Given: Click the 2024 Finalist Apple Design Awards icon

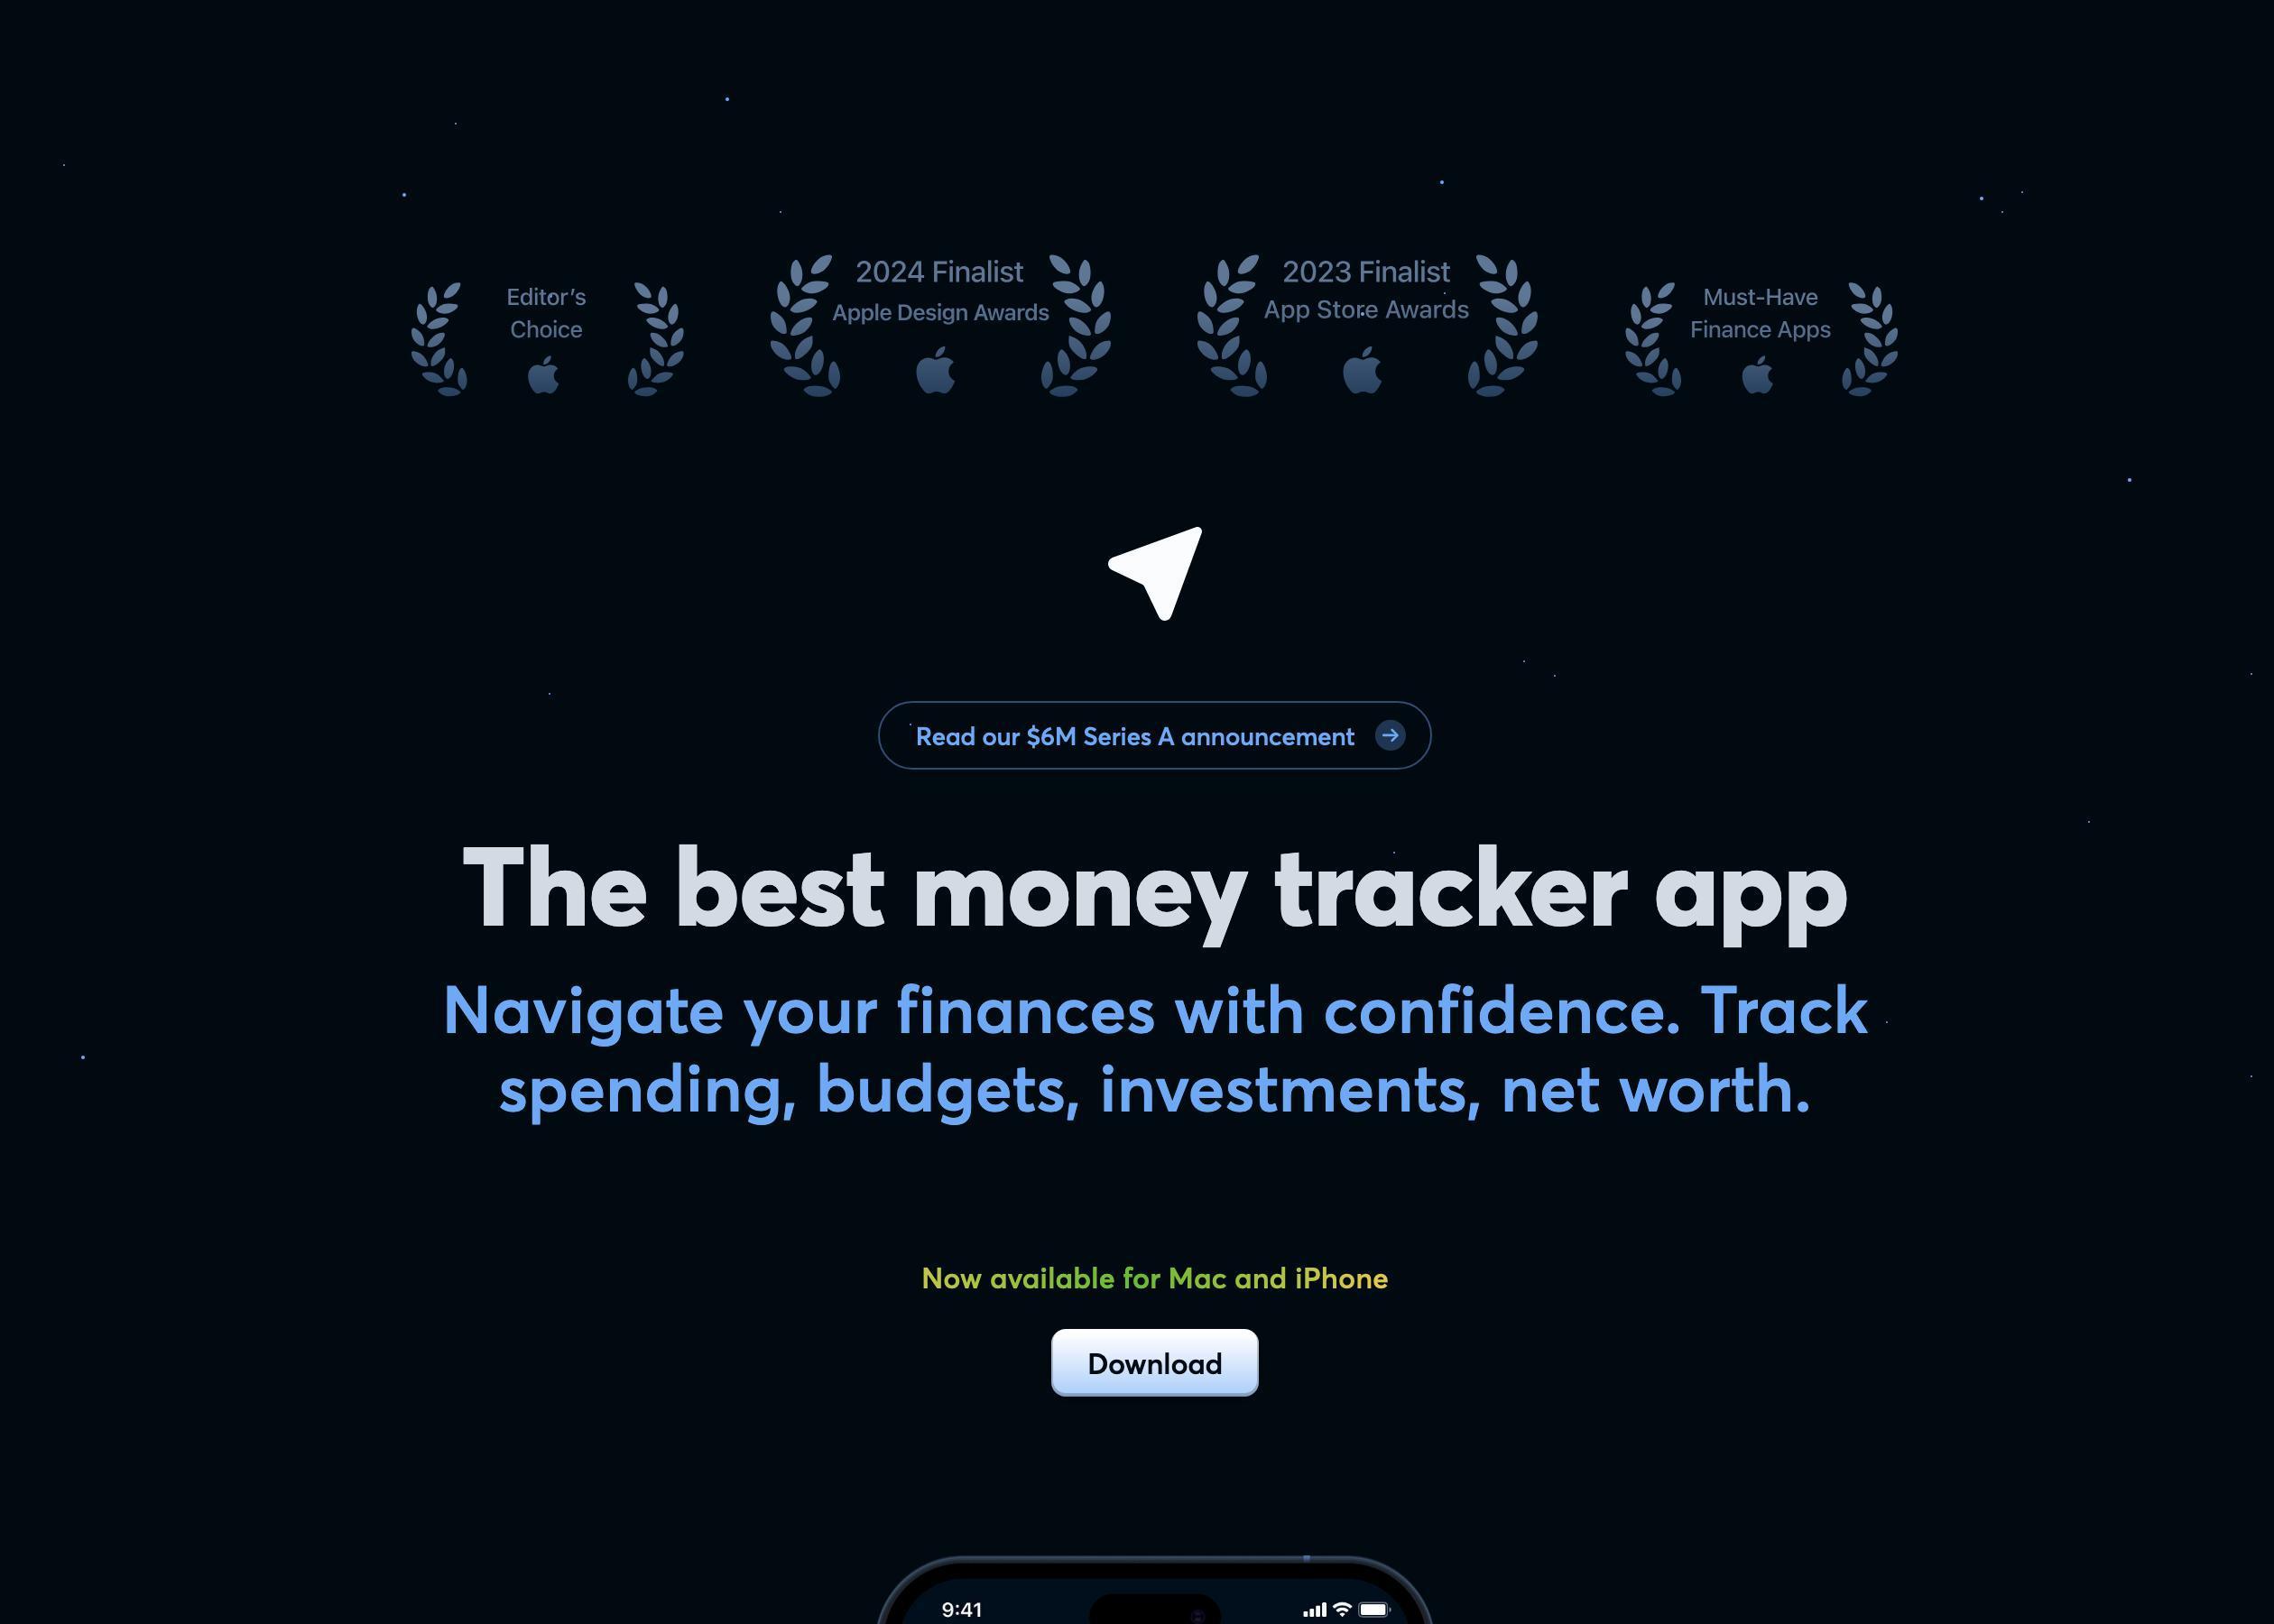Looking at the screenshot, I should point(940,325).
